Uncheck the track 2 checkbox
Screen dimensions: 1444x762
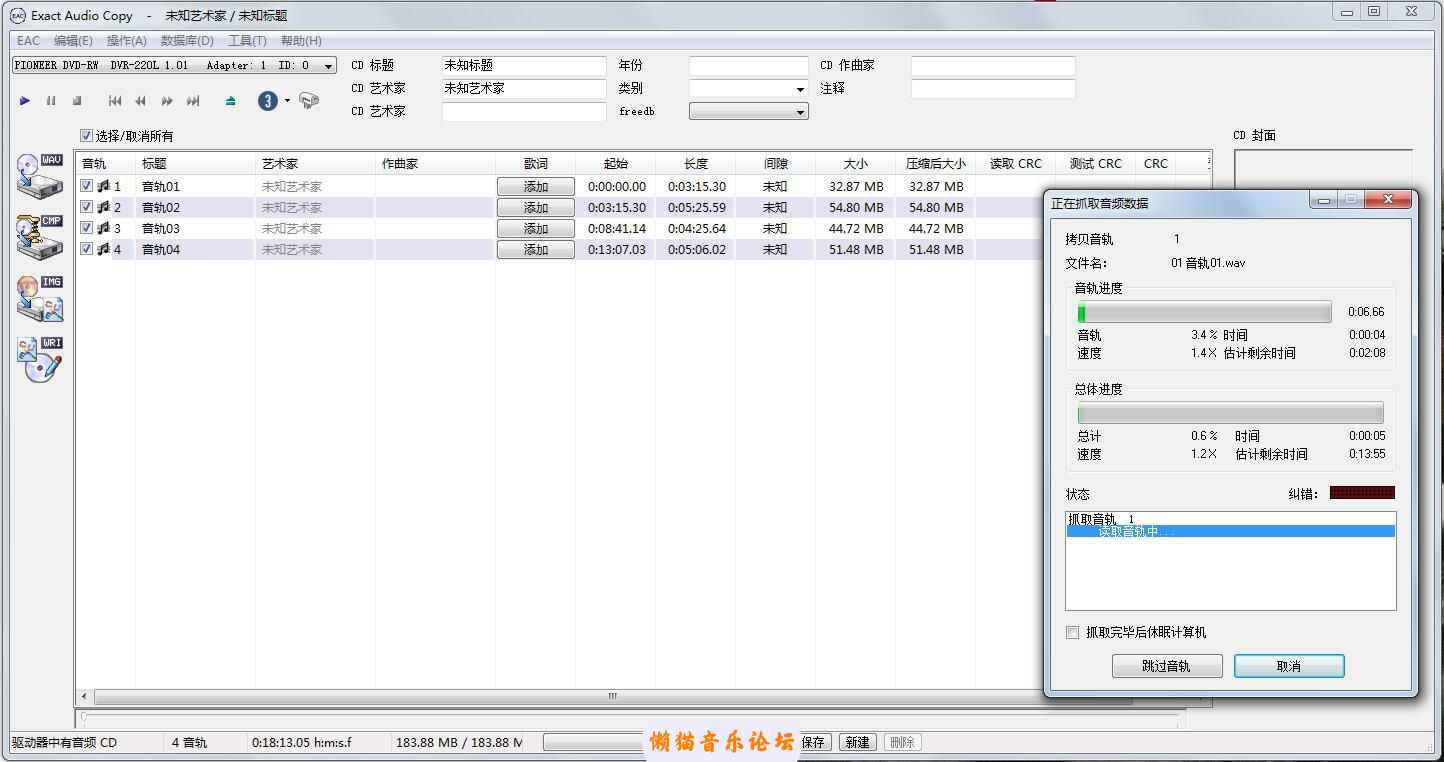[87, 207]
